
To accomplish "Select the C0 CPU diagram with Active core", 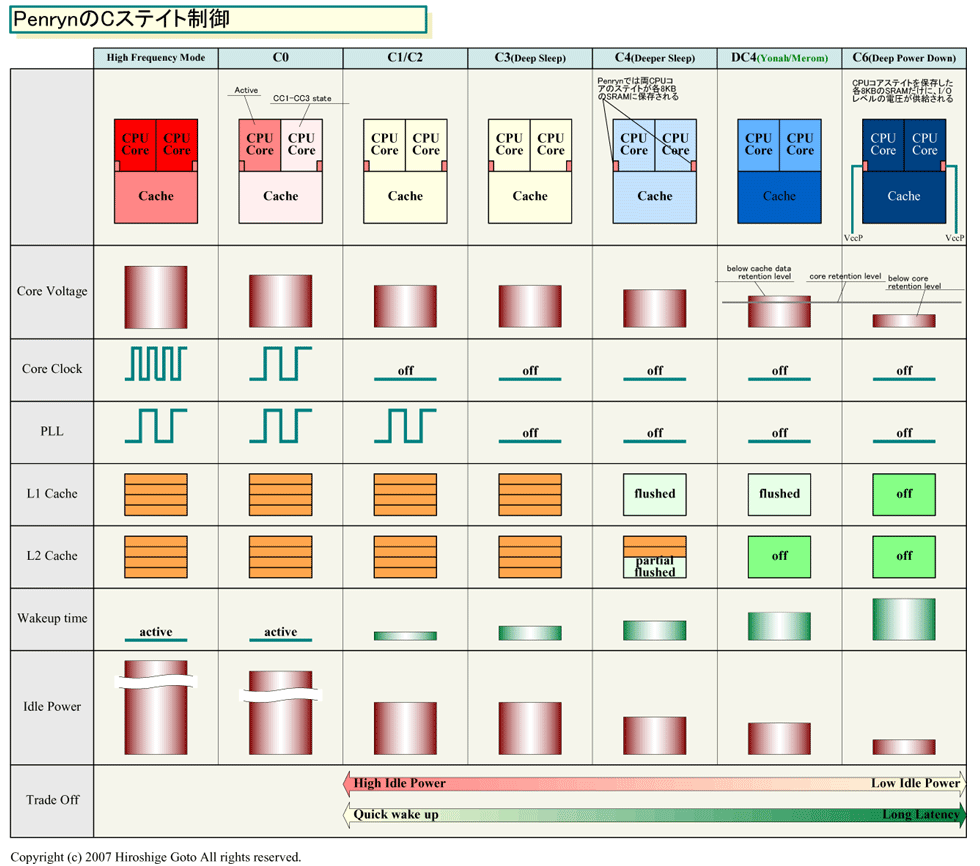I will click(x=280, y=171).
